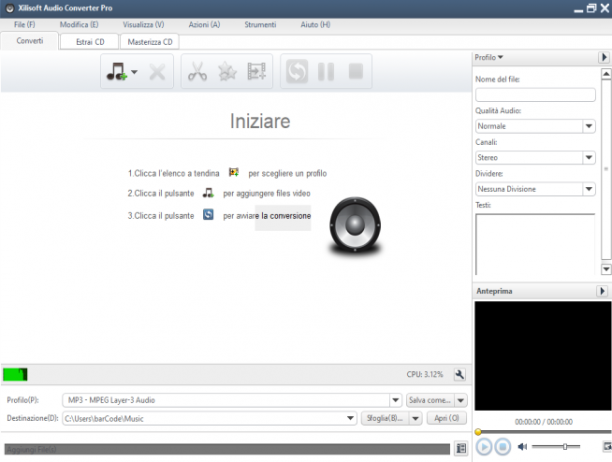Viewport: 612px width, 462px height.
Task: Mute the preview speaker icon
Action: (522, 446)
